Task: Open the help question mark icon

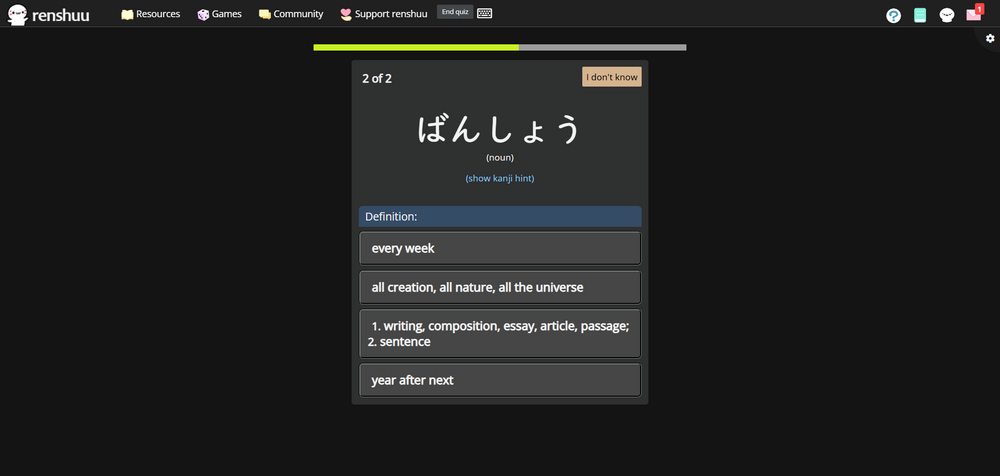Action: tap(893, 16)
